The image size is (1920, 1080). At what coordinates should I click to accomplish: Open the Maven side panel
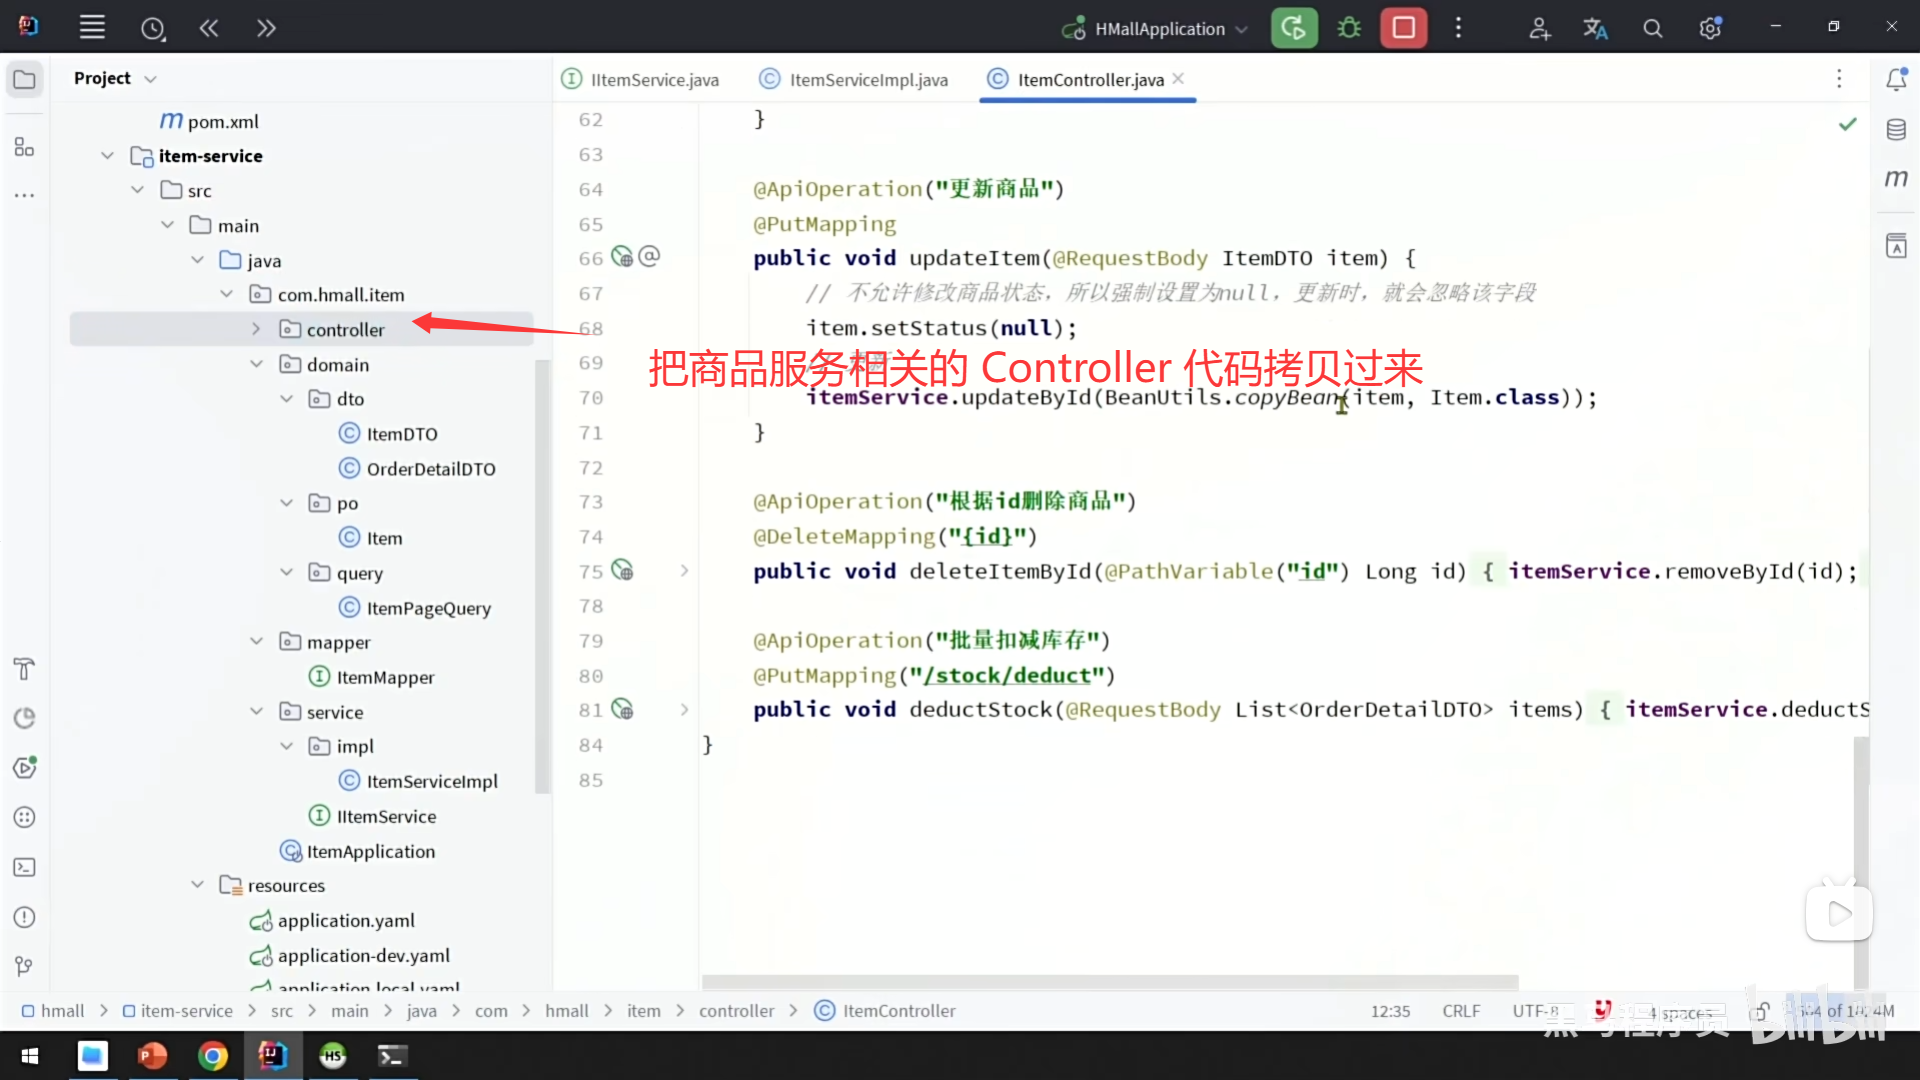(1896, 179)
